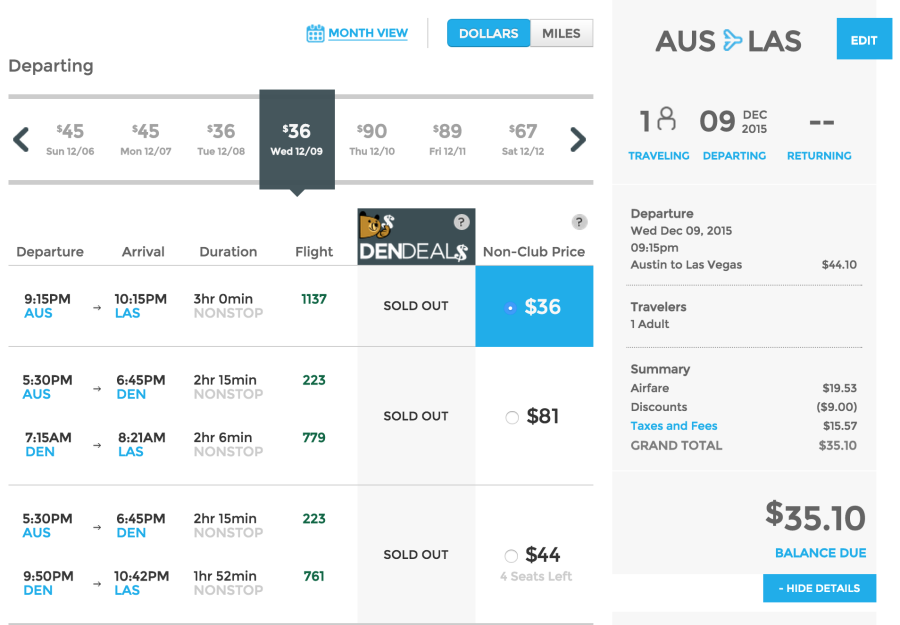Click the help icon above Non-Club Price
The height and width of the screenshot is (625, 900).
(579, 222)
